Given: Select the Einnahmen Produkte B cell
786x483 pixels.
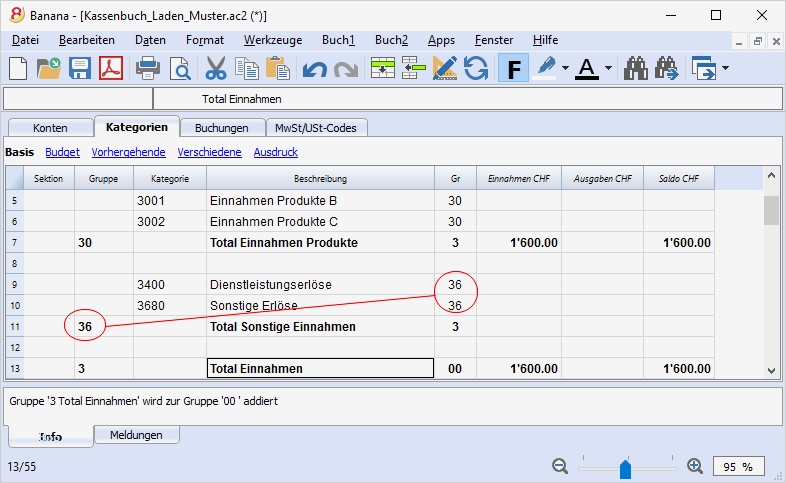Looking at the screenshot, I should (320, 200).
